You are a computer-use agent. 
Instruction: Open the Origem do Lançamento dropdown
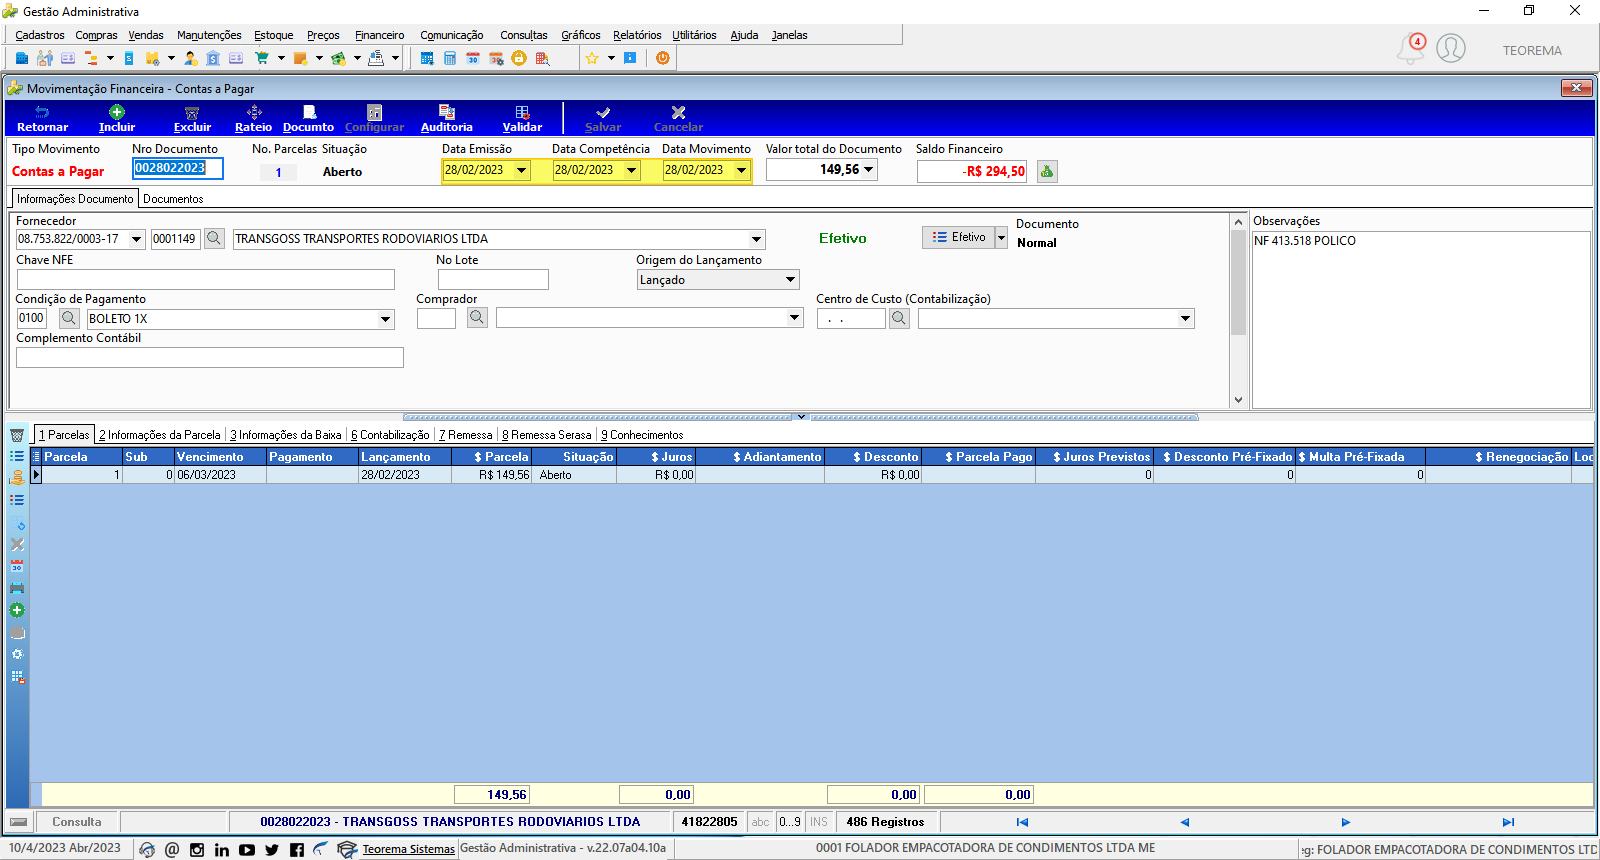click(790, 280)
